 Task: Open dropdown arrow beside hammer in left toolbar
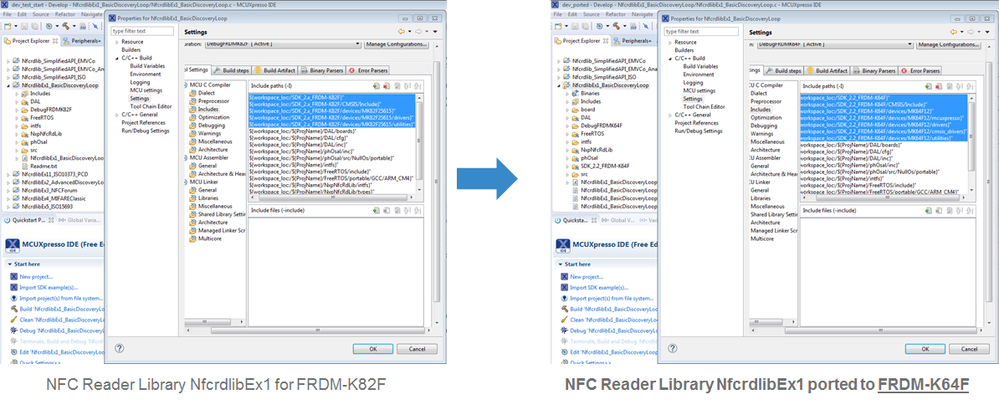coord(73,26)
